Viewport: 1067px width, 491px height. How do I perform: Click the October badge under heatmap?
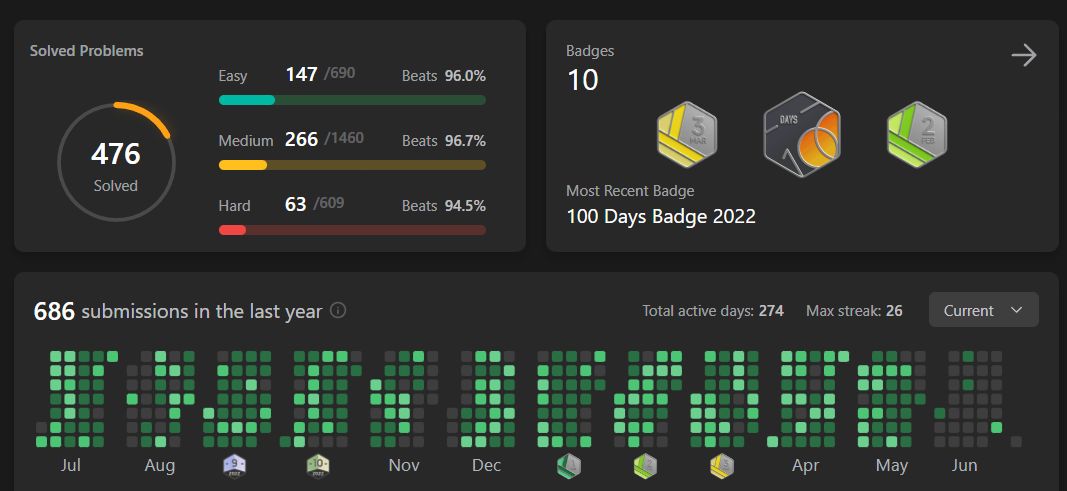[318, 466]
